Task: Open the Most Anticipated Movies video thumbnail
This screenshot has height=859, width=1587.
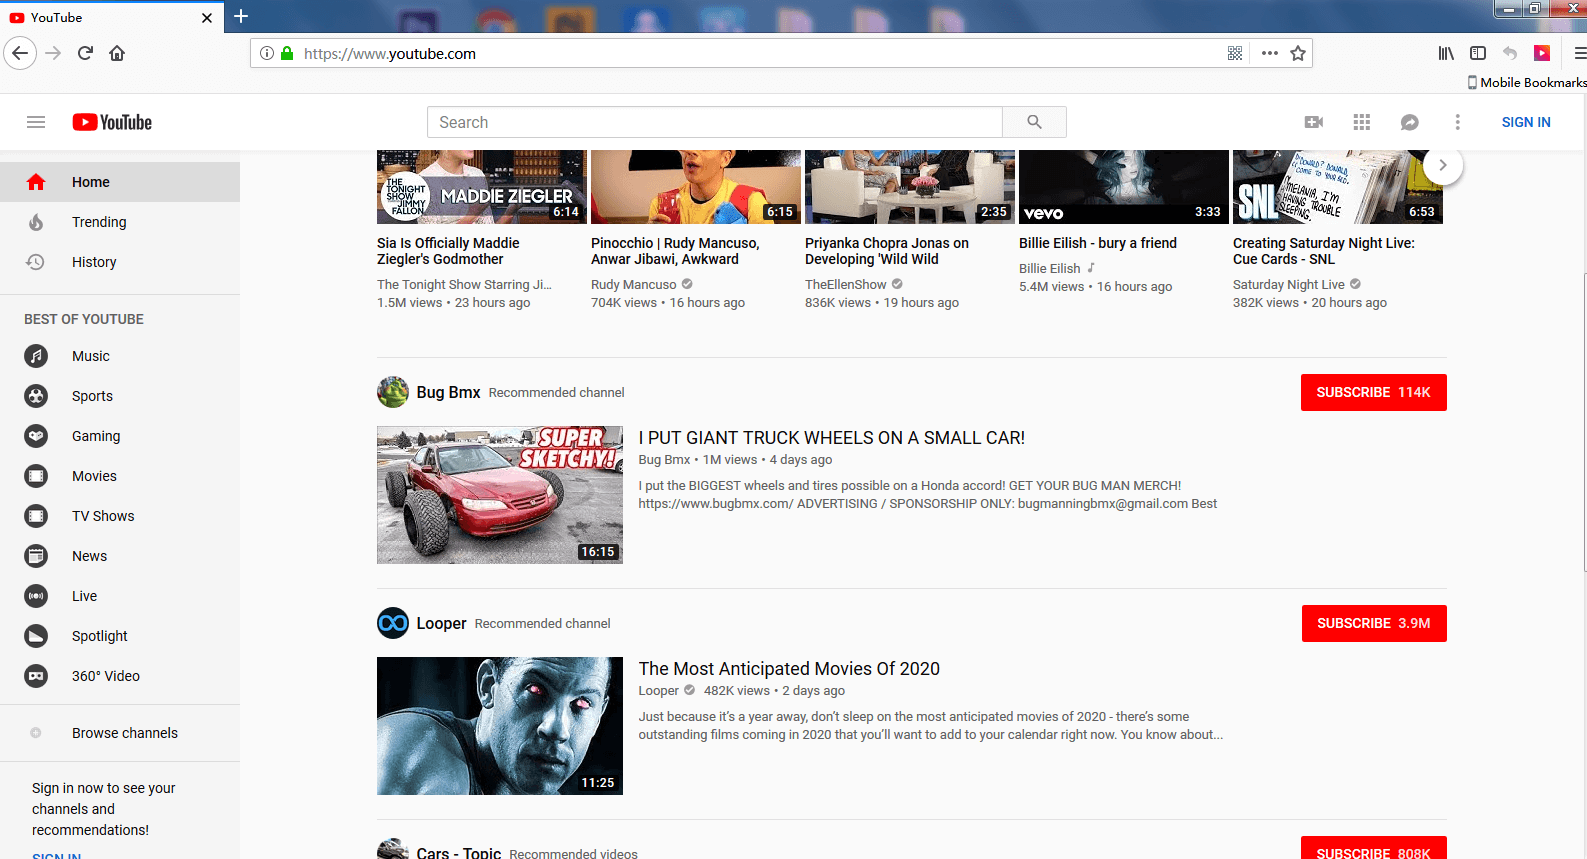Action: (x=500, y=726)
